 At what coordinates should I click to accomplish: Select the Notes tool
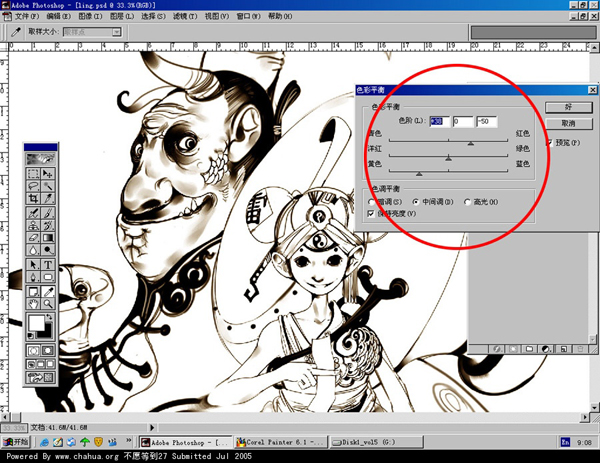point(34,292)
